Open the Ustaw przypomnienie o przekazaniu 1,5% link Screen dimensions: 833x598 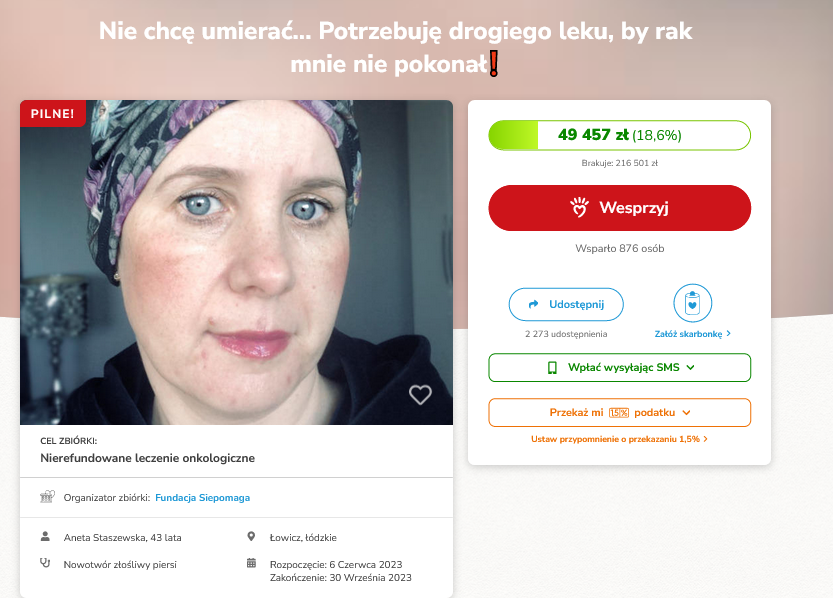619,439
